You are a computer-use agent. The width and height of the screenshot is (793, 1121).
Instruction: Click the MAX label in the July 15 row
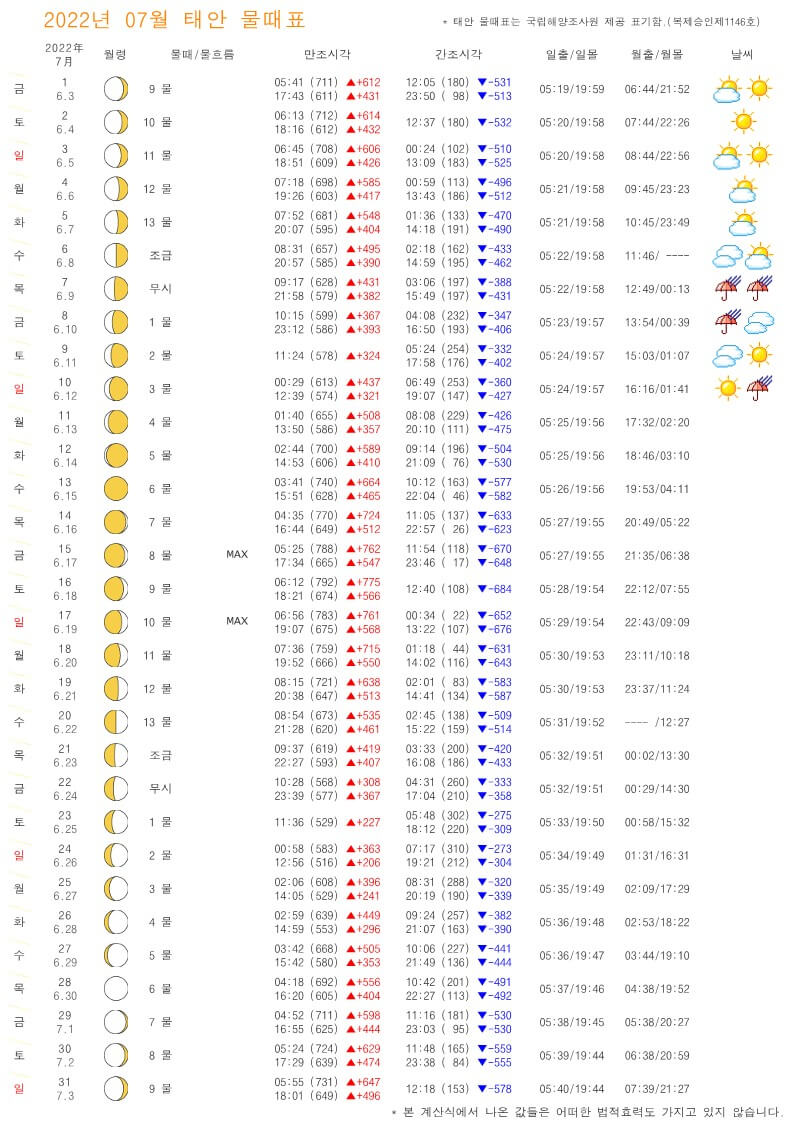pyautogui.click(x=237, y=554)
